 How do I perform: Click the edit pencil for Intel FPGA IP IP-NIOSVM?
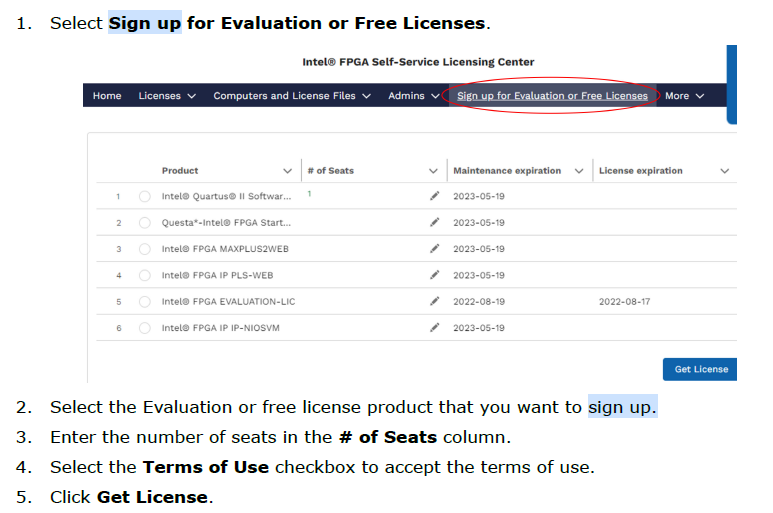[434, 328]
